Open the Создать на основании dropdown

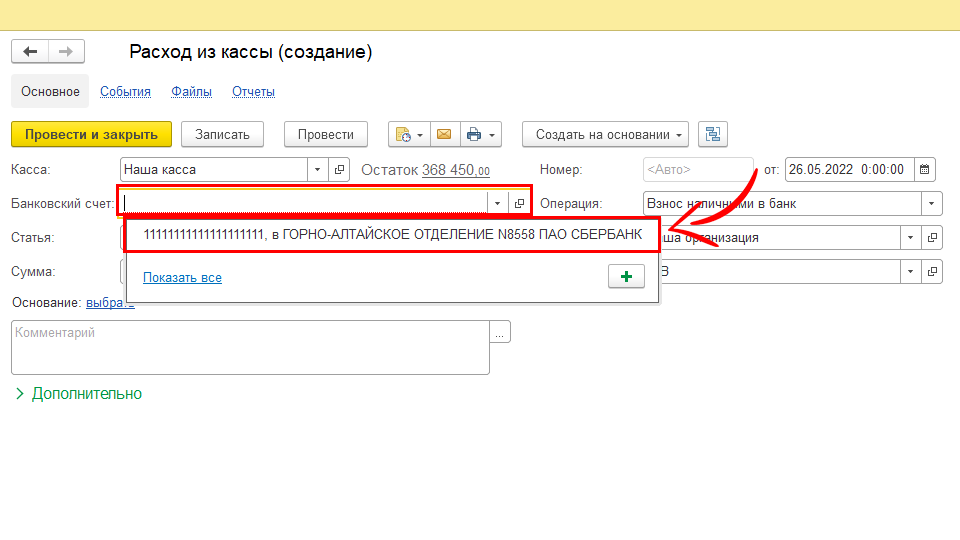click(x=606, y=134)
